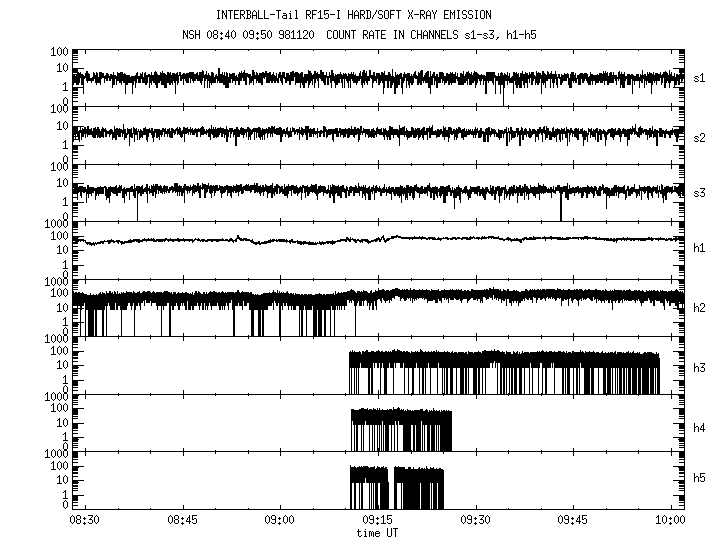Click the 08:30 time axis tick label

coord(83,521)
